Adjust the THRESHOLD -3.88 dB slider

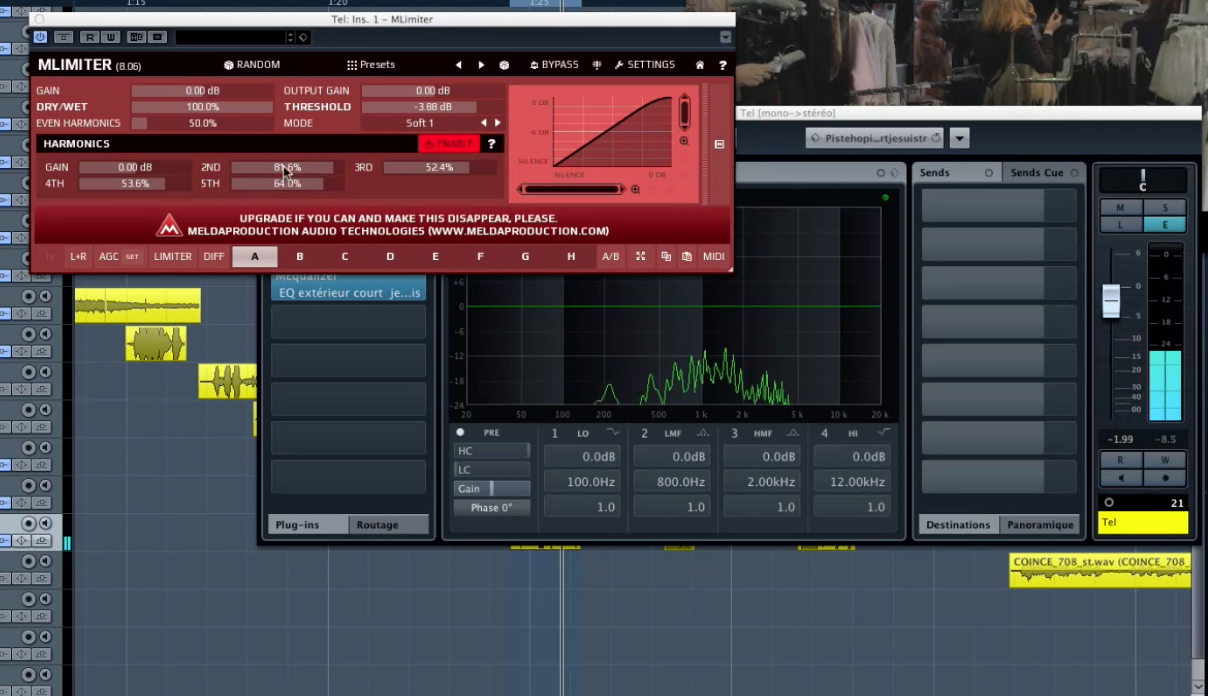pyautogui.click(x=432, y=107)
